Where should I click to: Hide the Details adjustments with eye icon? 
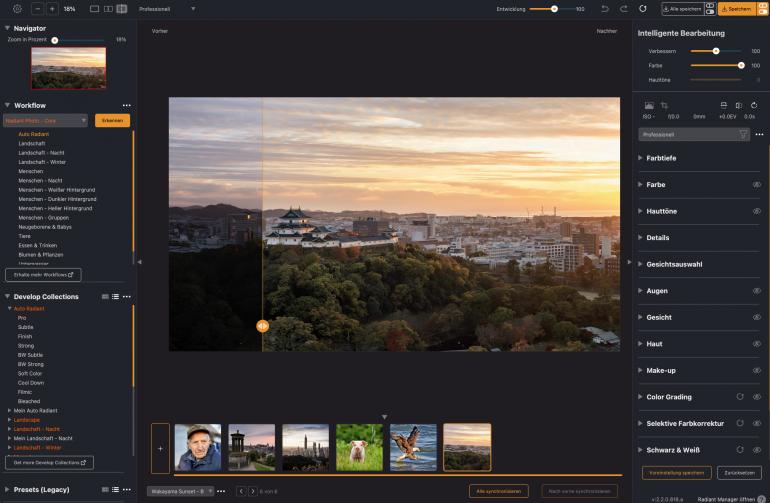point(756,238)
